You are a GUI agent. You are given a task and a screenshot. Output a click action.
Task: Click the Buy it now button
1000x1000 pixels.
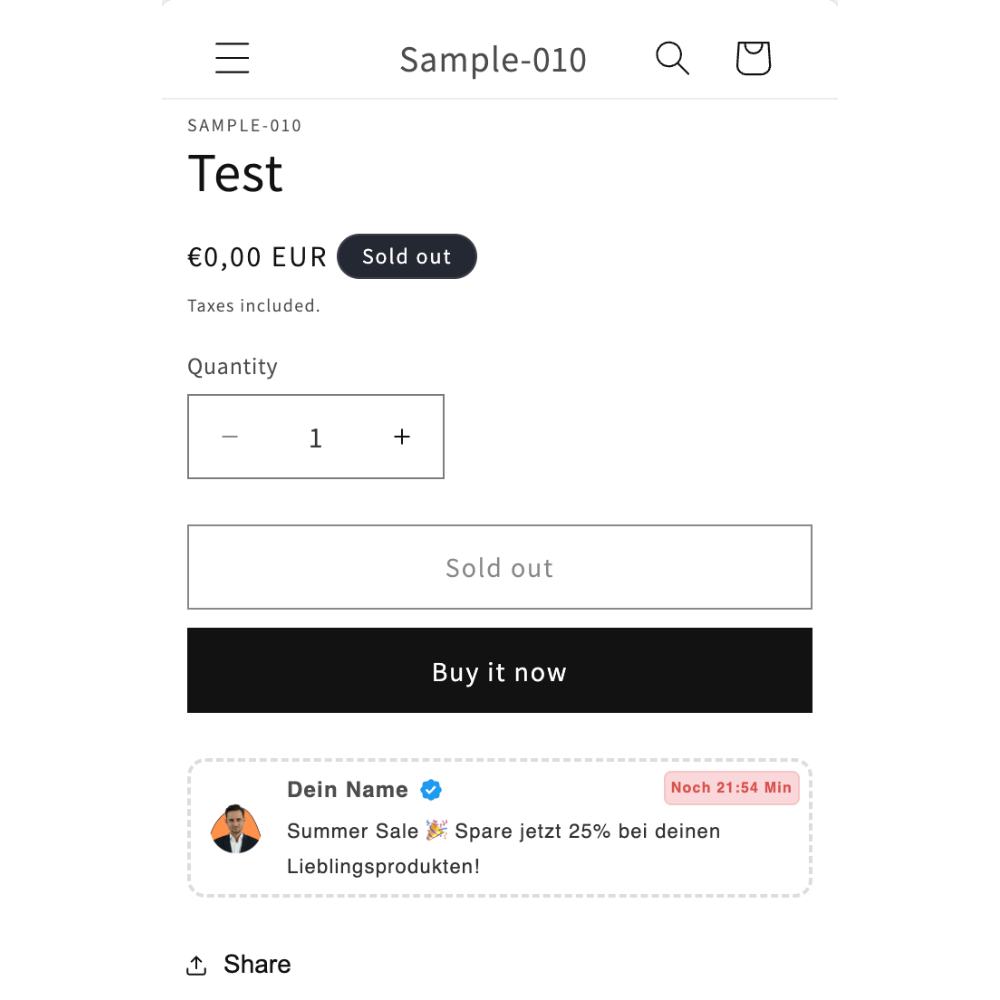pos(499,670)
